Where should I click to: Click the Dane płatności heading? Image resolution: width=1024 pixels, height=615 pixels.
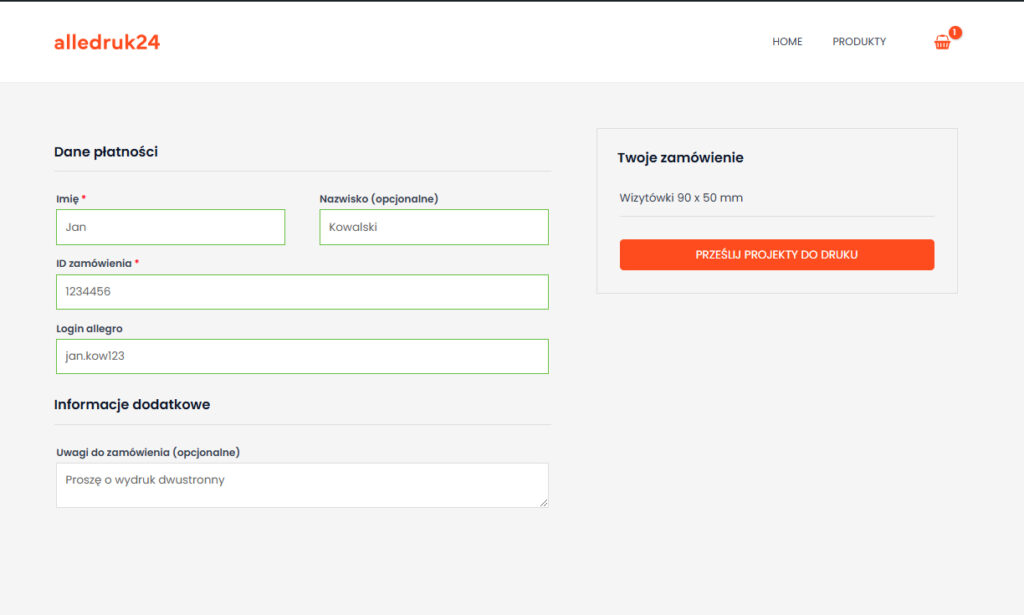(x=106, y=151)
